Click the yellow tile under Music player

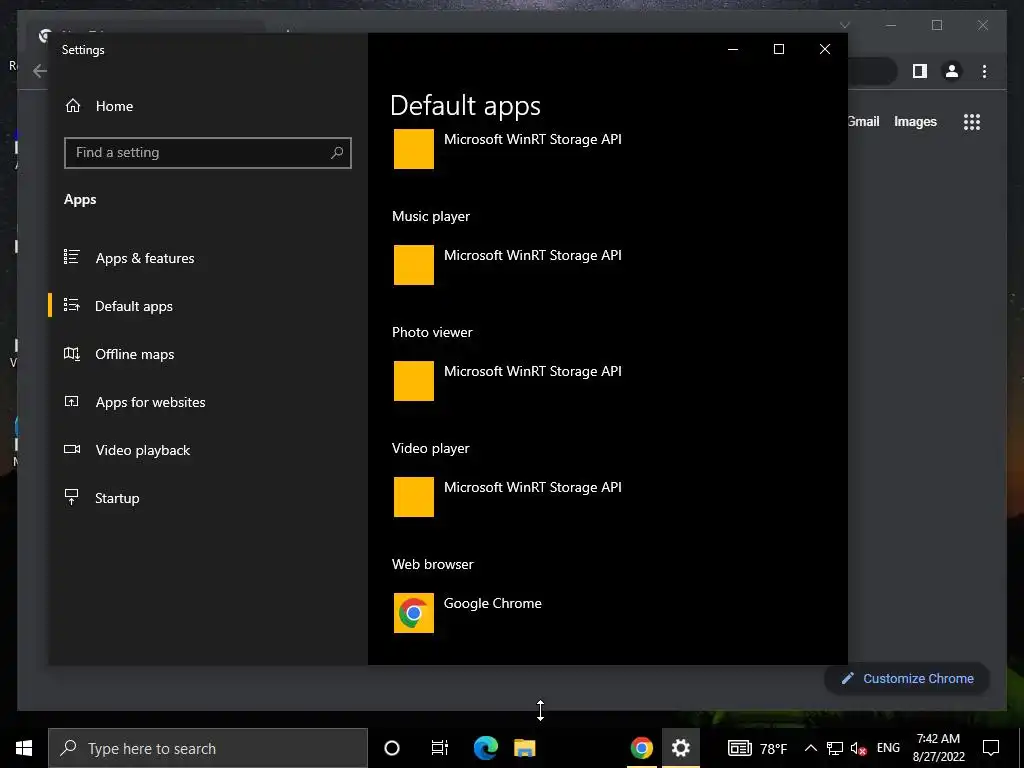[413, 264]
